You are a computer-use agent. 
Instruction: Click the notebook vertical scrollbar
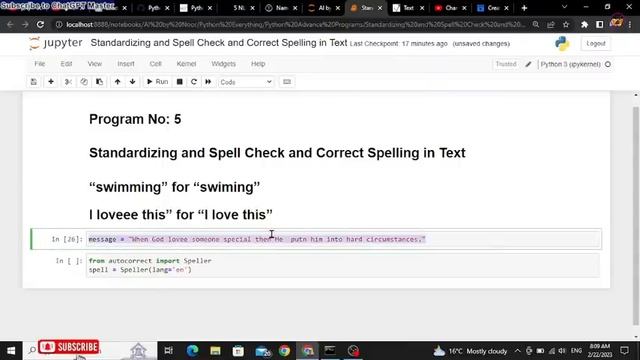[636, 216]
